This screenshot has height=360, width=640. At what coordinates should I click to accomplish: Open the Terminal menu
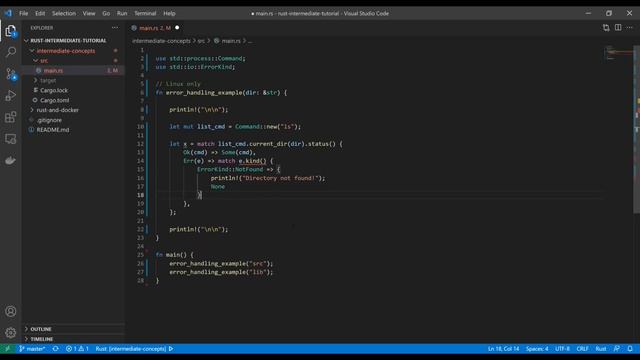[x=145, y=13]
